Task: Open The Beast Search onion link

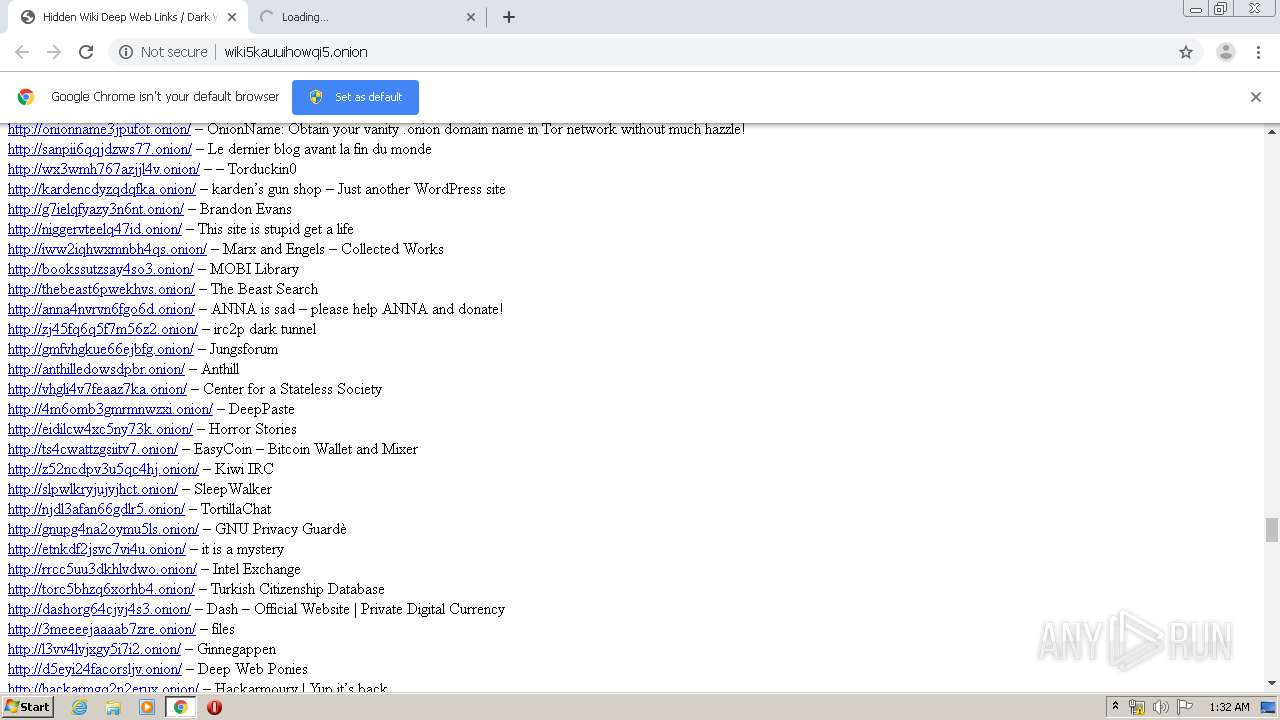Action: [101, 289]
